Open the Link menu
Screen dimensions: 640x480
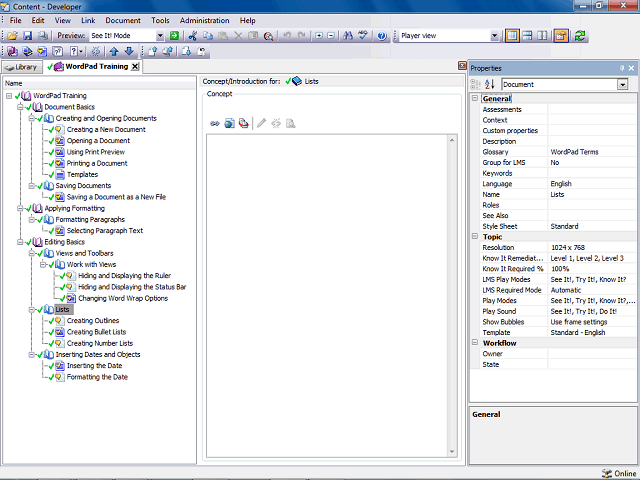(88, 20)
